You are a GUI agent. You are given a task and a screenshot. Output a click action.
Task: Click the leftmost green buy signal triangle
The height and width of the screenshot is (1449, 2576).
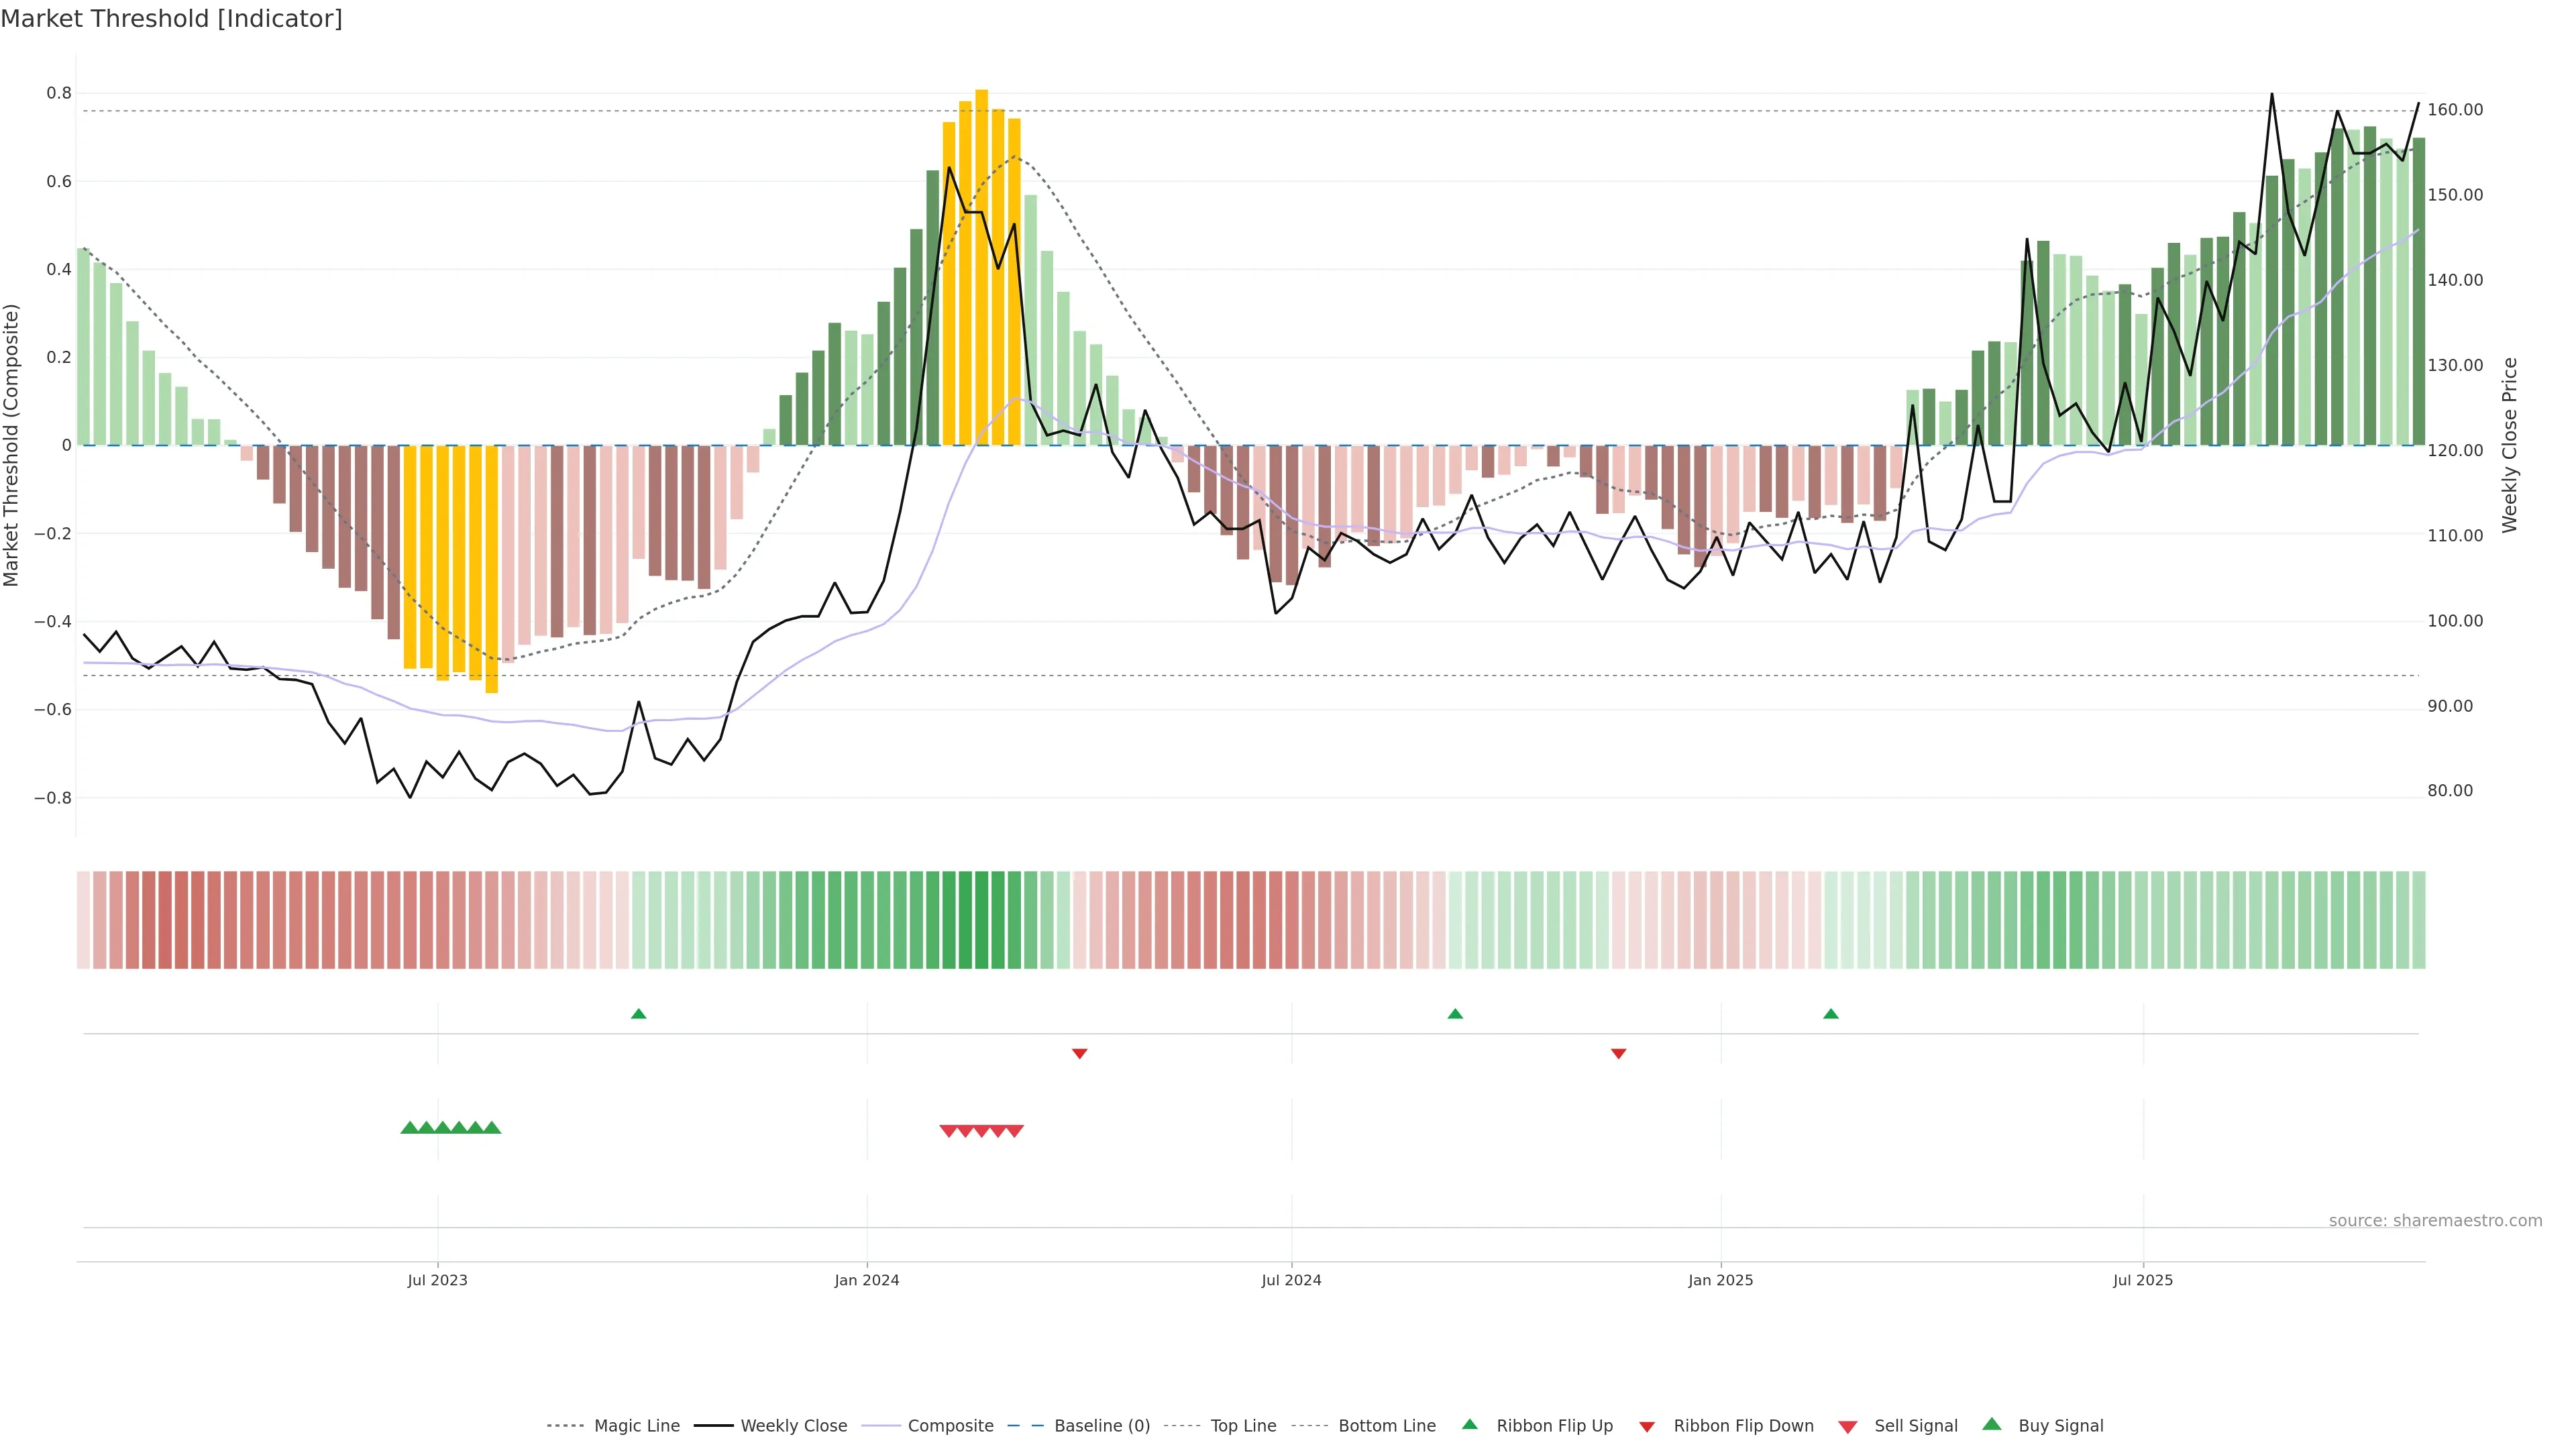tap(409, 1128)
